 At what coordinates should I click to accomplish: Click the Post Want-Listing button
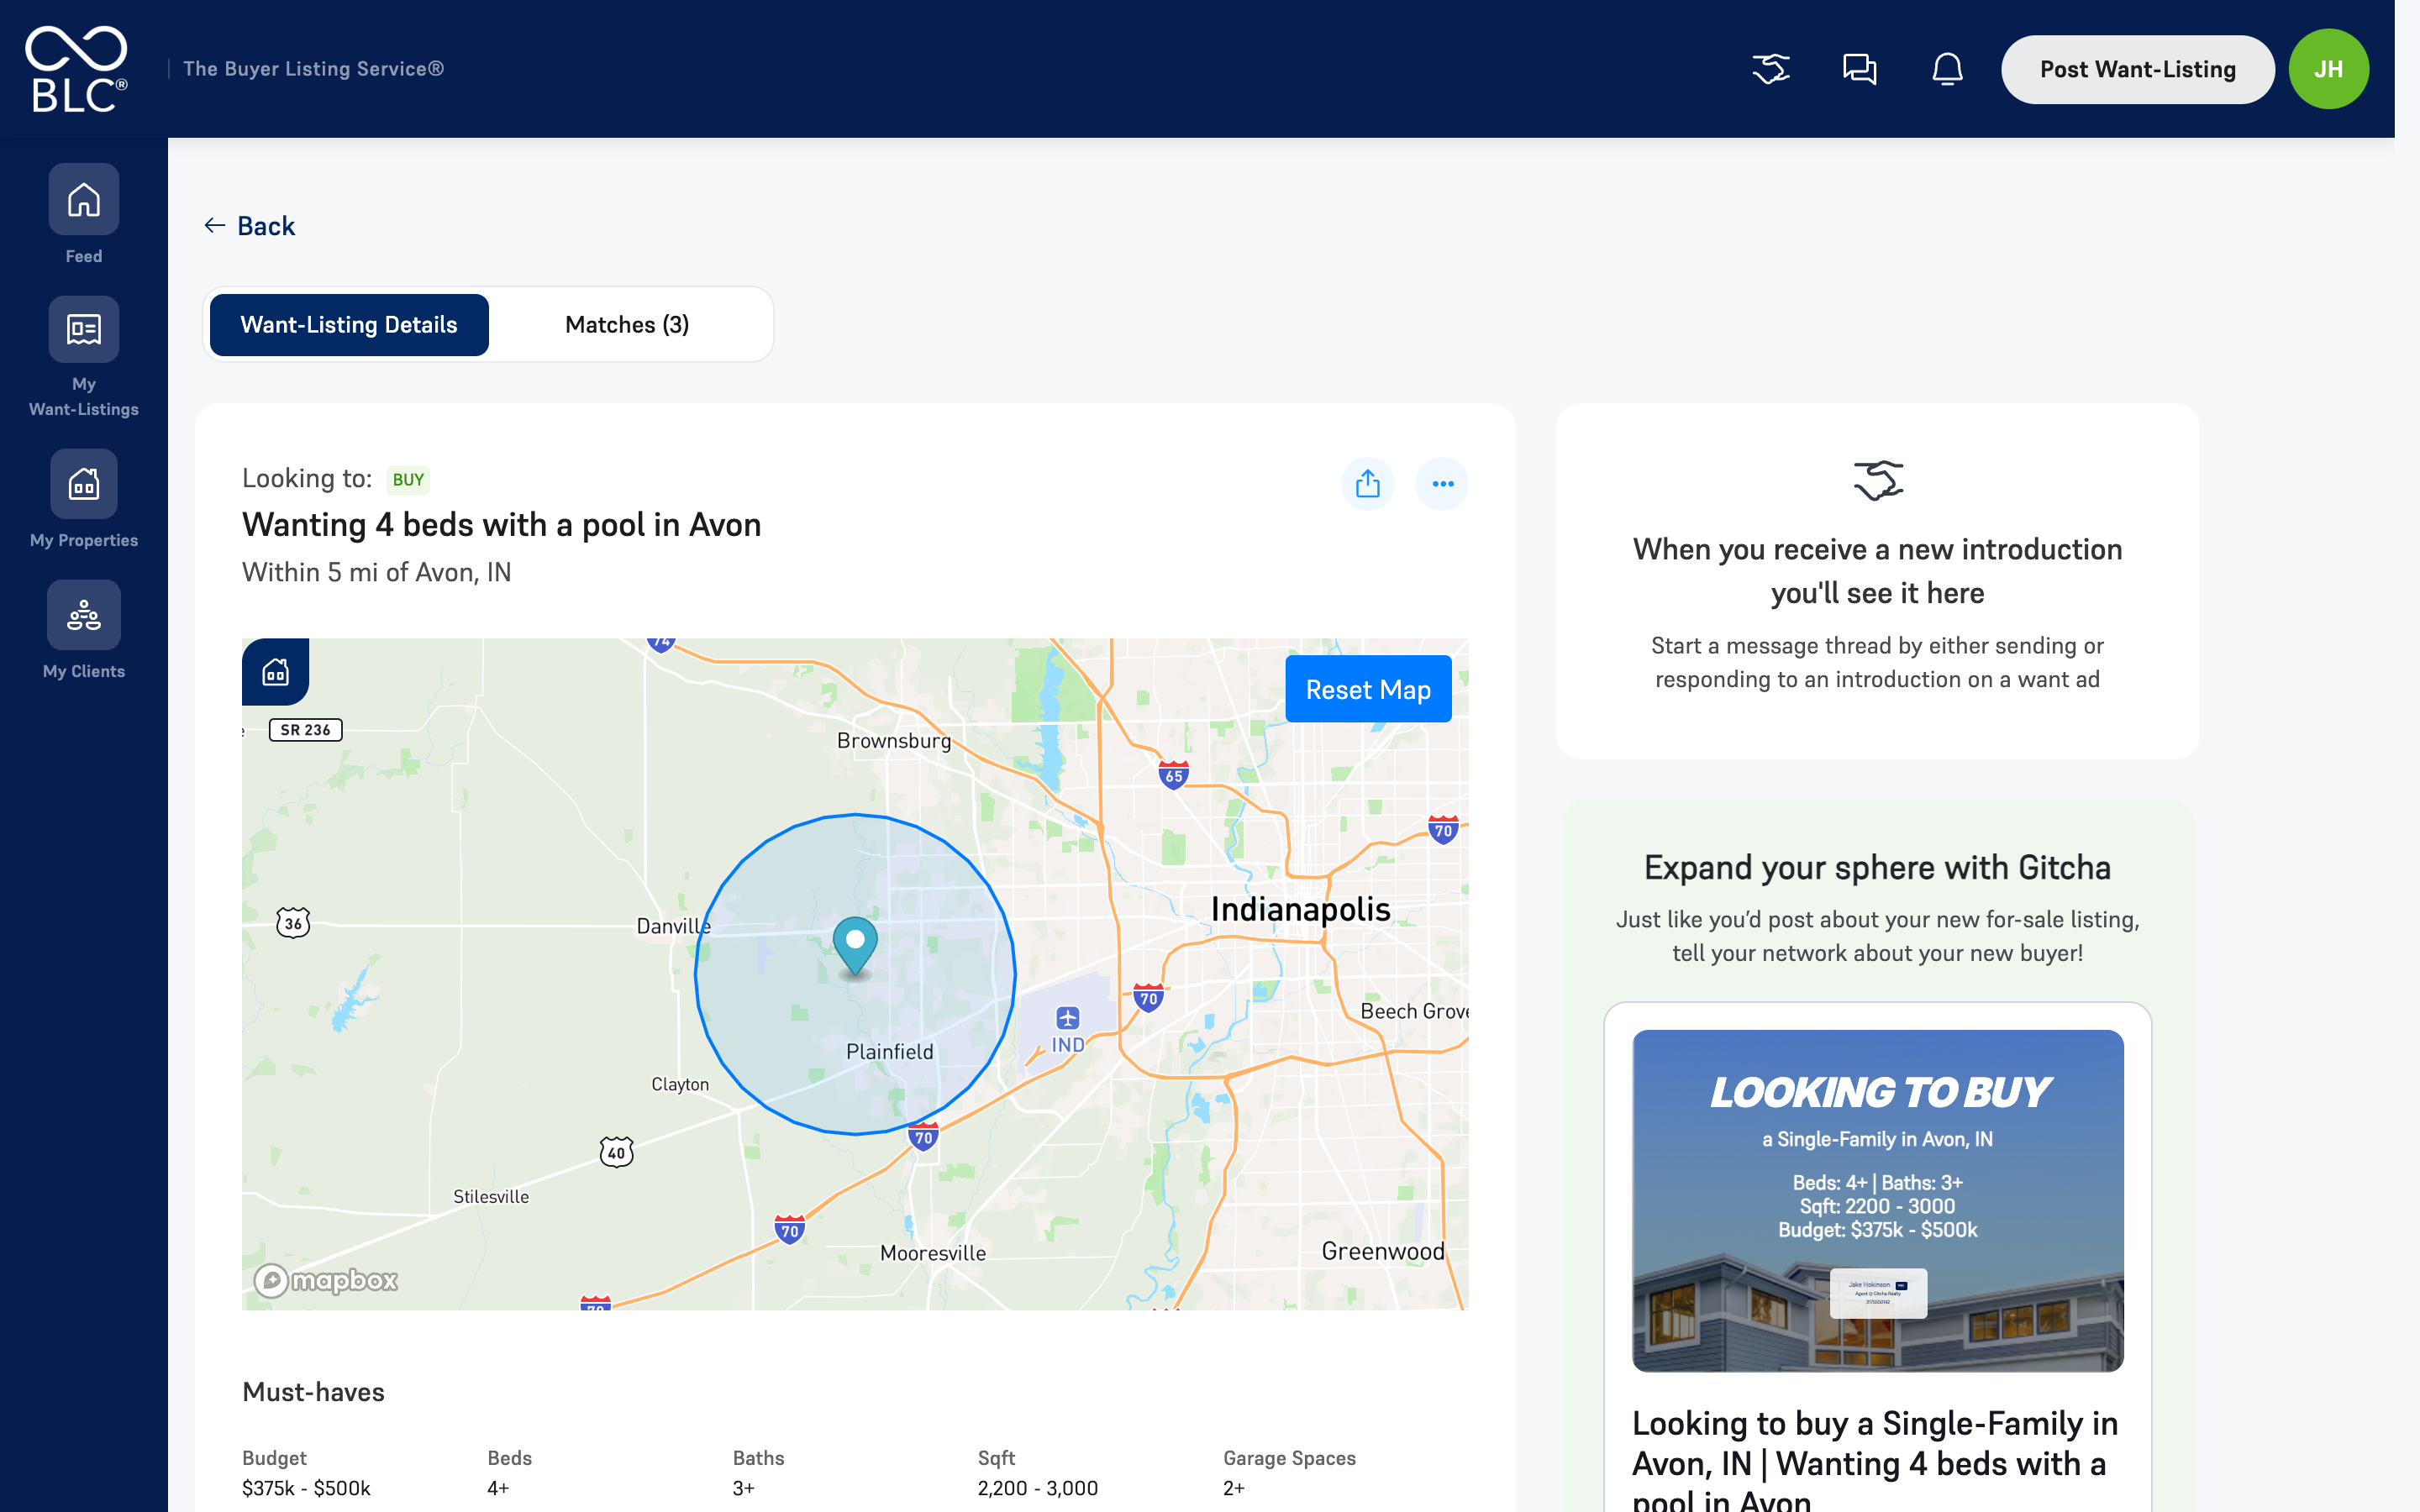pyautogui.click(x=2137, y=69)
